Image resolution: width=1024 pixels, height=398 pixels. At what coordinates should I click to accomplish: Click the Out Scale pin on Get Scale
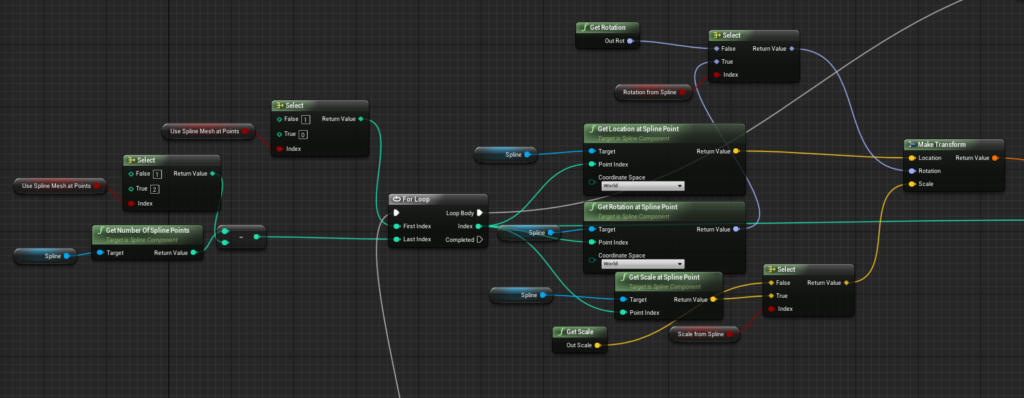click(x=597, y=344)
